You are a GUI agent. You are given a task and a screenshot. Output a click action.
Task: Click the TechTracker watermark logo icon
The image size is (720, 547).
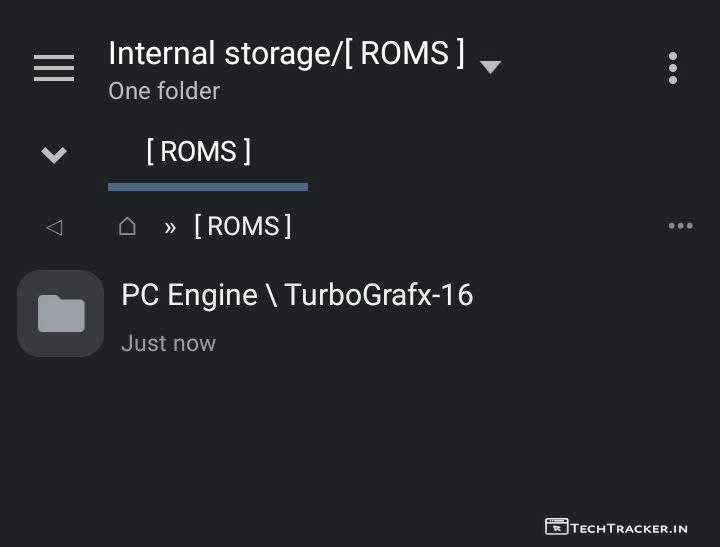click(556, 526)
